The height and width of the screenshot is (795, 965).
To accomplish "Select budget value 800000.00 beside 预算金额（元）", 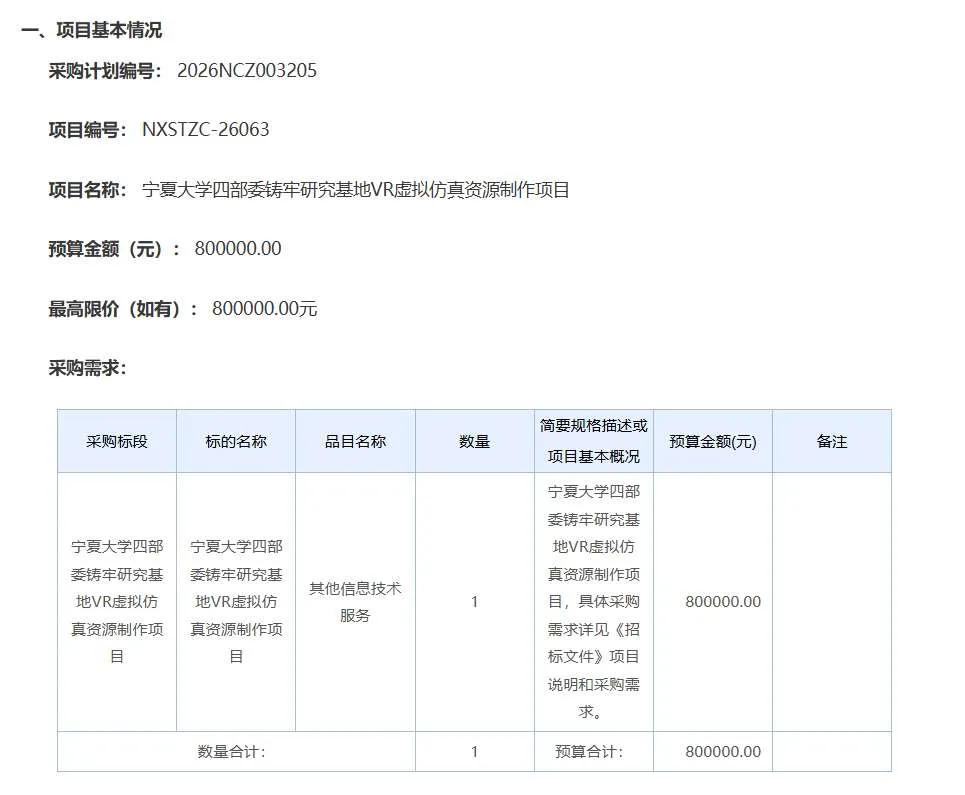I will pyautogui.click(x=238, y=249).
